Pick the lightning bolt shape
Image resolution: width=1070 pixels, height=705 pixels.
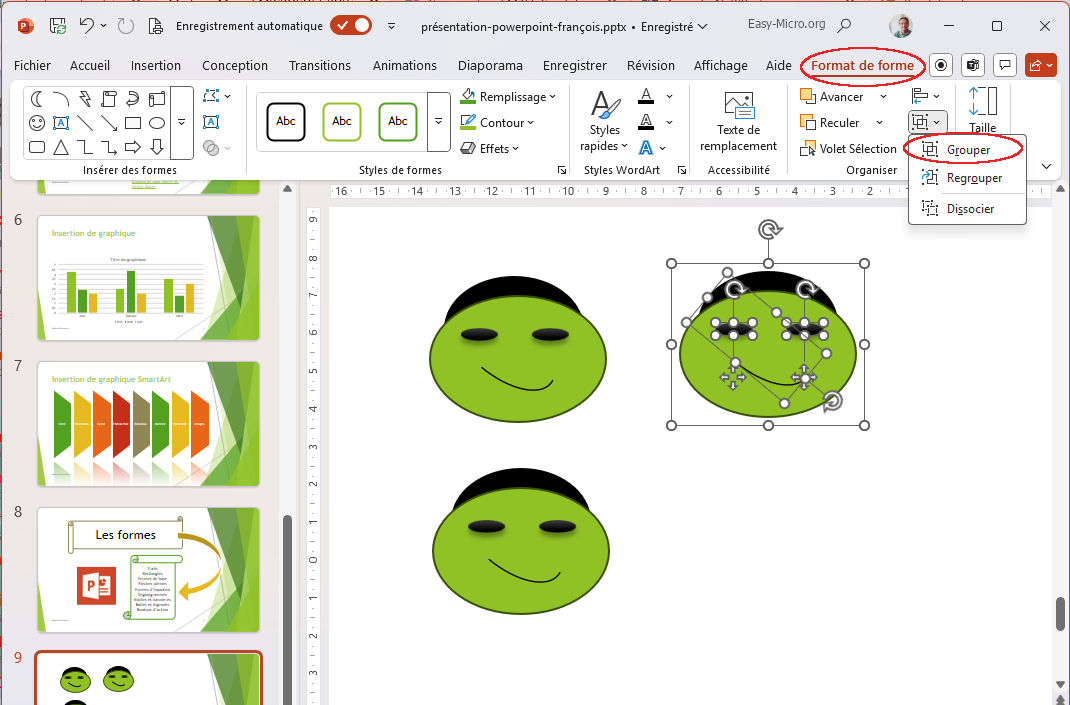click(85, 98)
